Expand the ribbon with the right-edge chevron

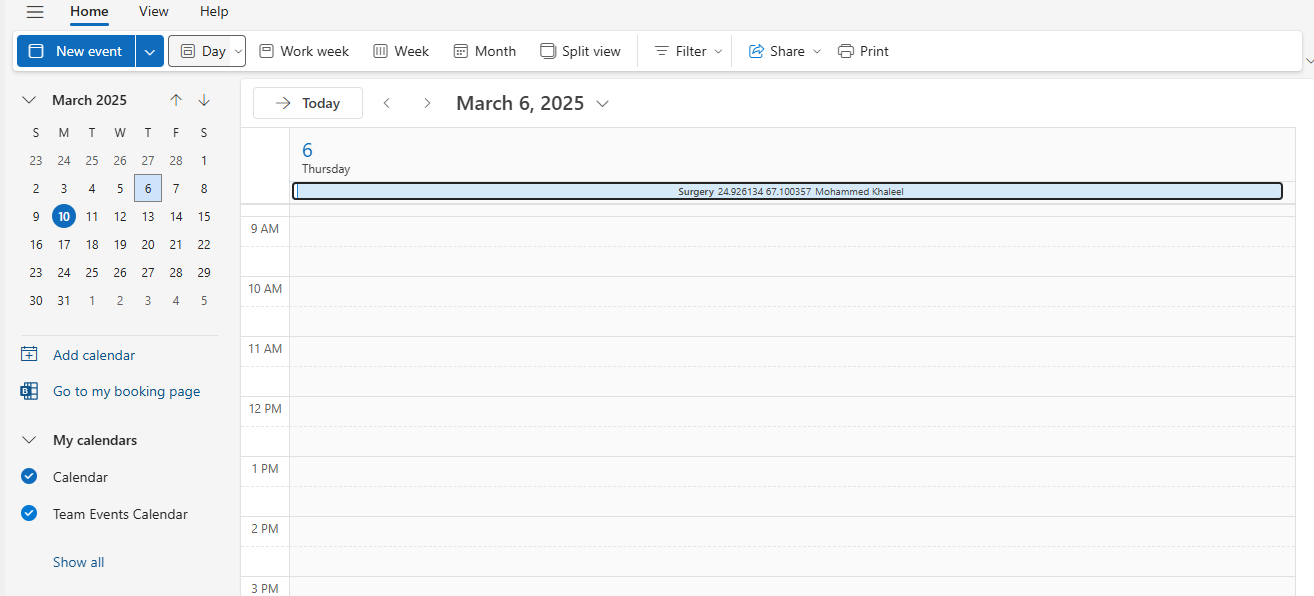click(1309, 61)
